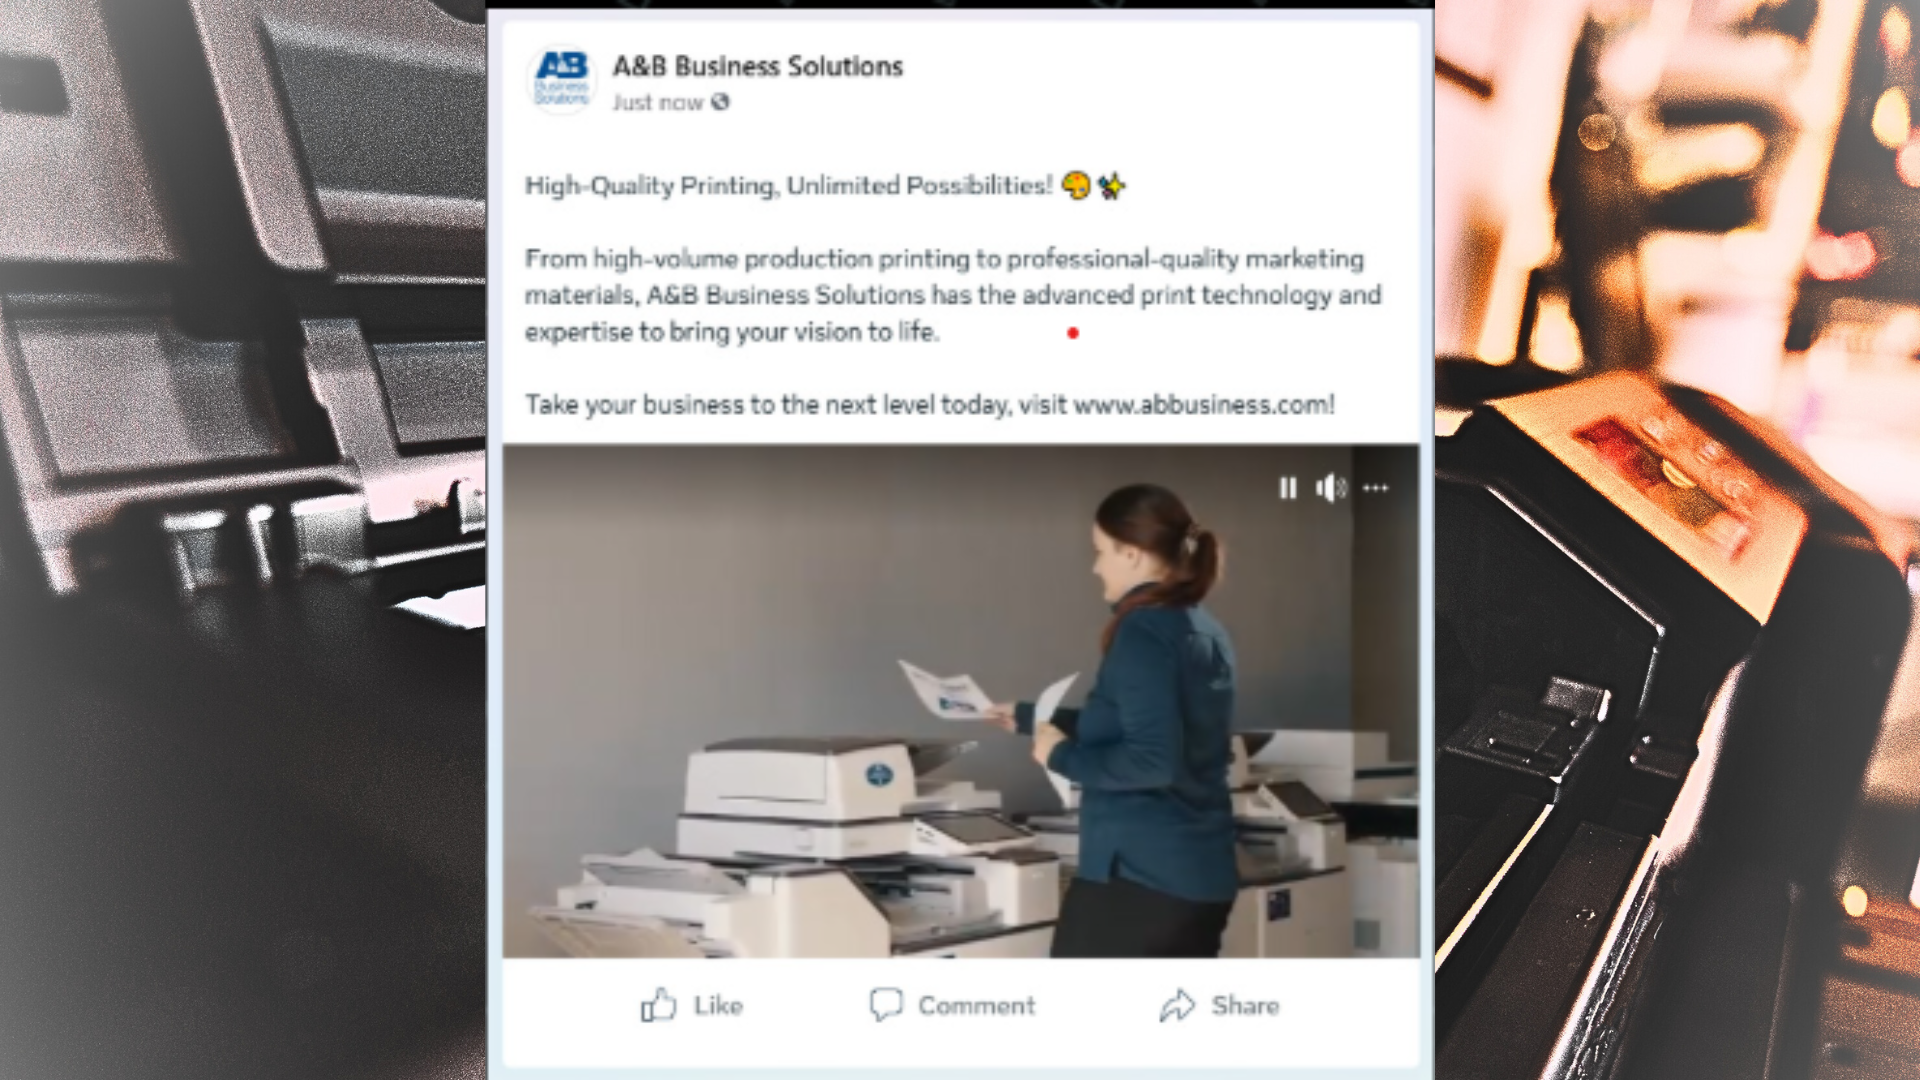This screenshot has height=1080, width=1920.
Task: Click the sparkles emoji after the palette
Action: (x=1111, y=185)
